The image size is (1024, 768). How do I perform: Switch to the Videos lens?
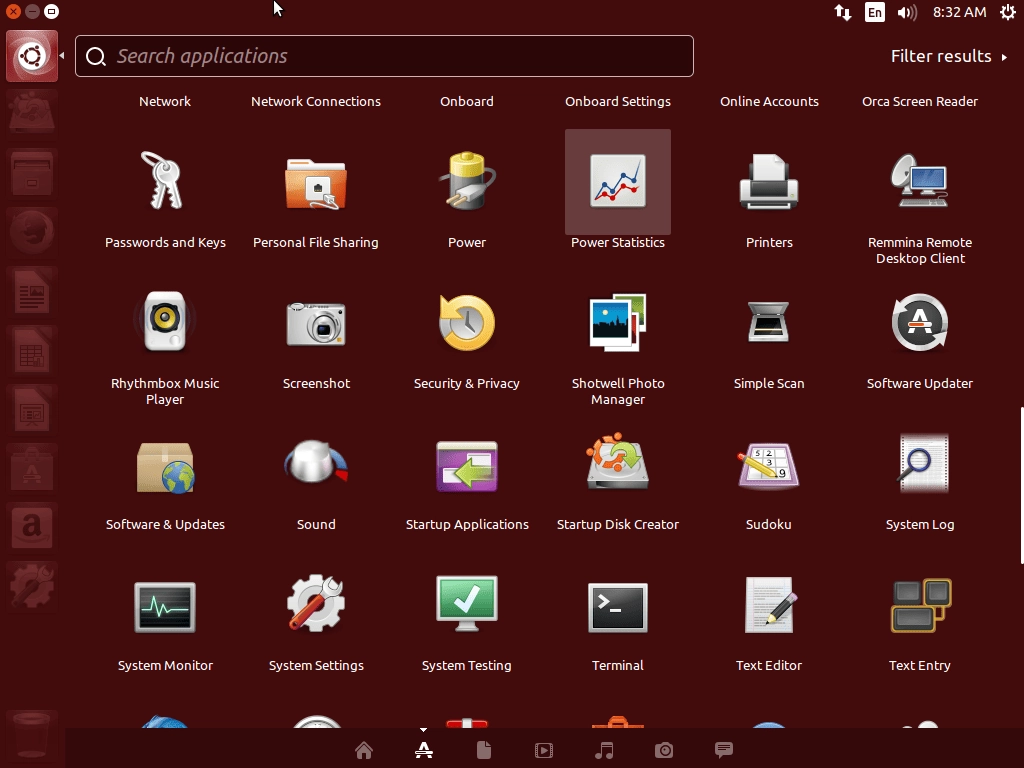point(544,750)
